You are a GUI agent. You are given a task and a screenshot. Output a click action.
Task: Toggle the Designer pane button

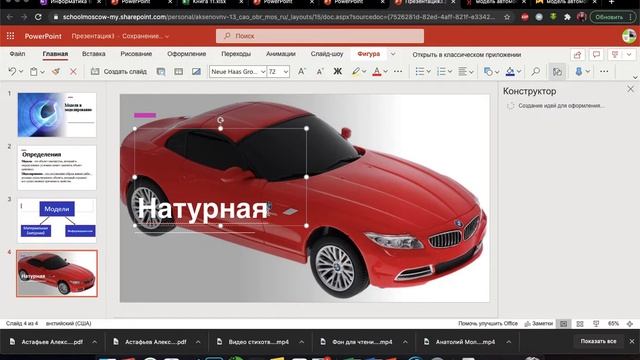coord(557,71)
